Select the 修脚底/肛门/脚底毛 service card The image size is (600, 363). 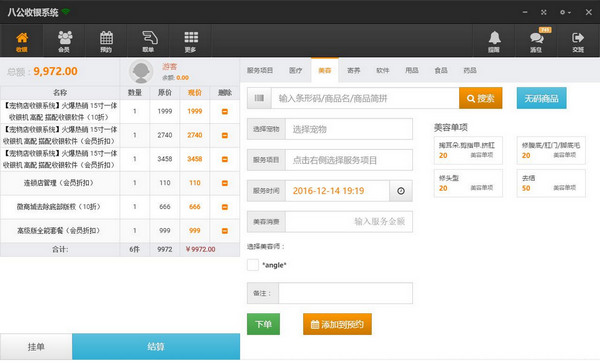point(551,150)
